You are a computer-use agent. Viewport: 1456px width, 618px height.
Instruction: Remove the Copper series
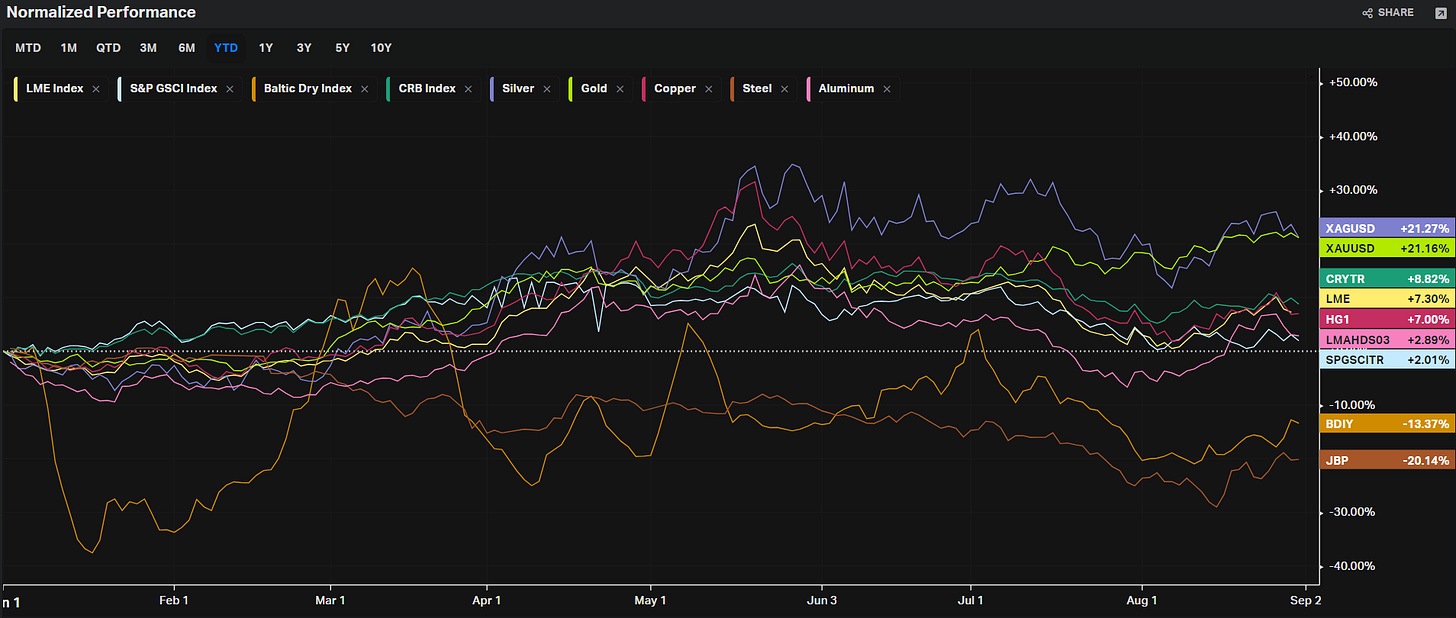coord(708,89)
